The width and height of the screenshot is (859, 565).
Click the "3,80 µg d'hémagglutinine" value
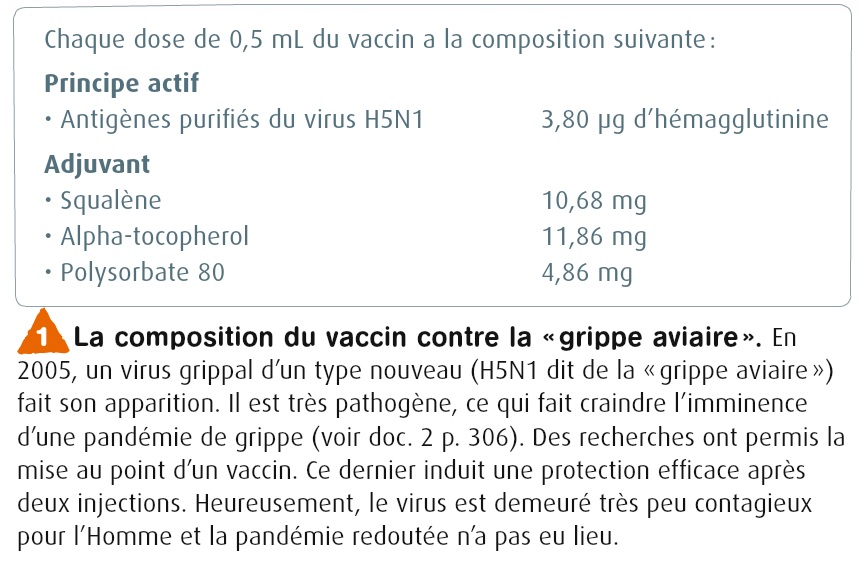(x=684, y=120)
